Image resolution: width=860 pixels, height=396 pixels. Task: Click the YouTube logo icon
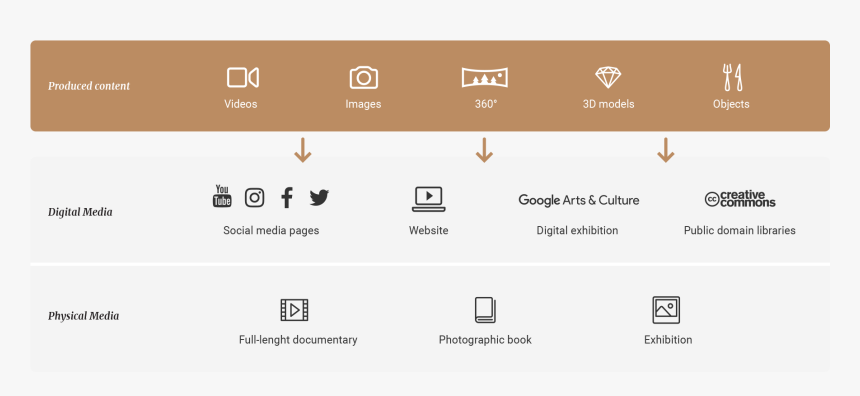222,196
